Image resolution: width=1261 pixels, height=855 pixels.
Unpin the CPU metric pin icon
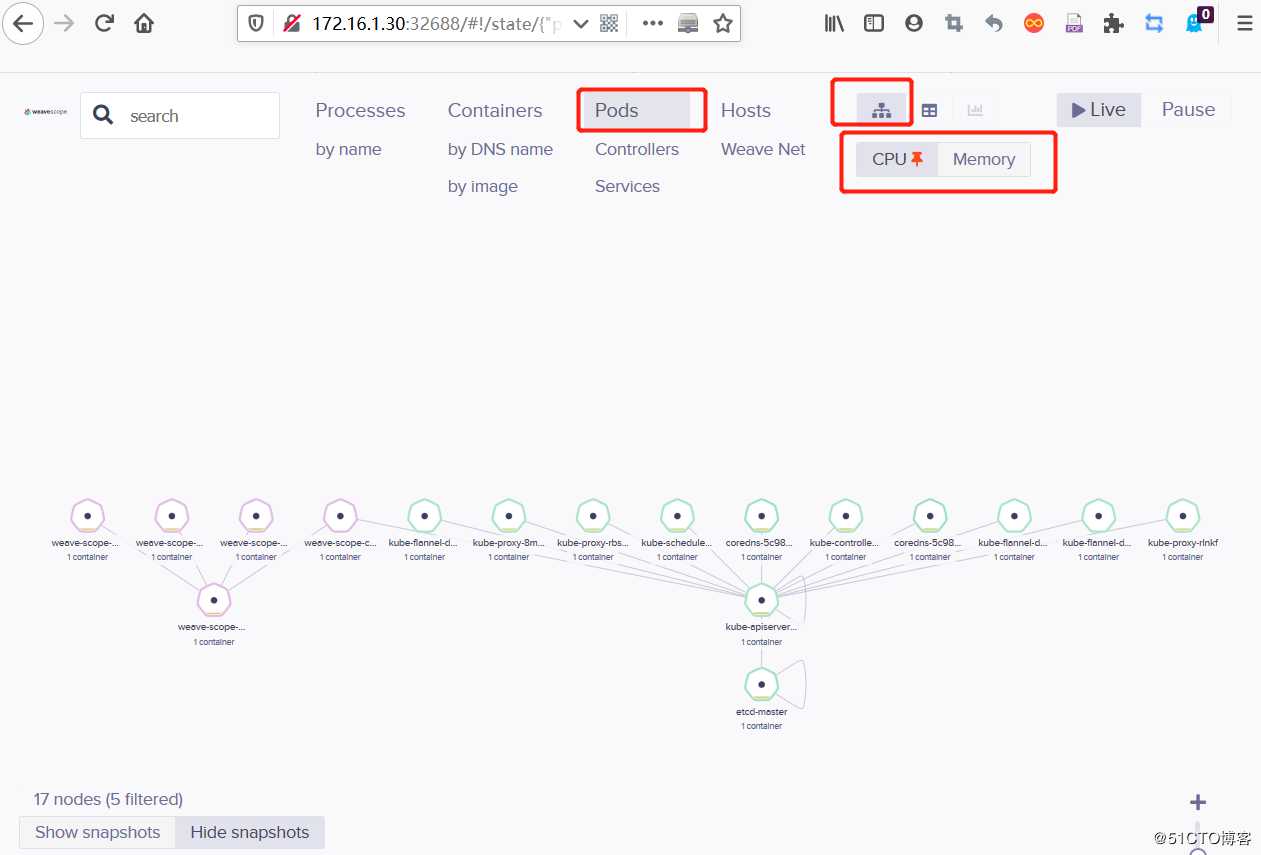[917, 158]
